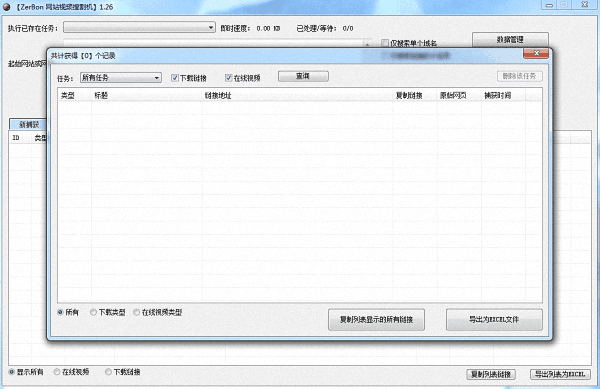
Task: Minimize the ZerBon main window
Action: pyautogui.click(x=549, y=5)
